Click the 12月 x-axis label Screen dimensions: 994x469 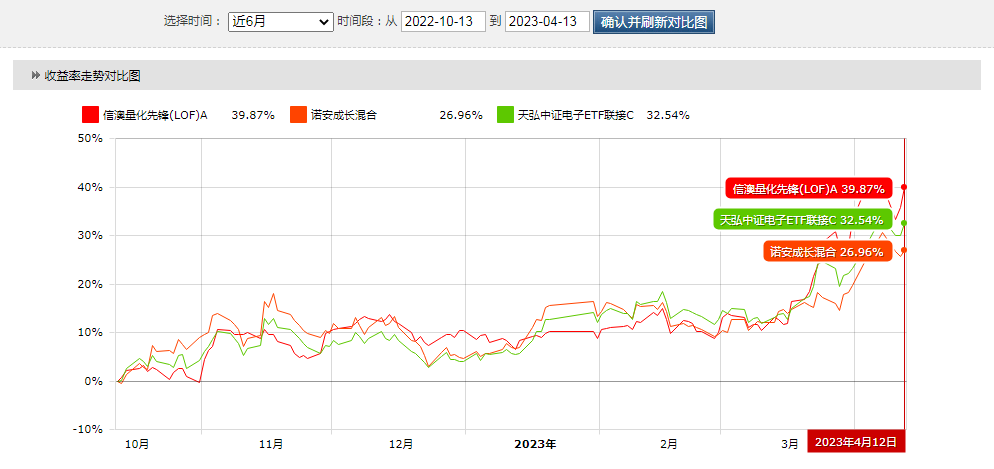click(401, 444)
